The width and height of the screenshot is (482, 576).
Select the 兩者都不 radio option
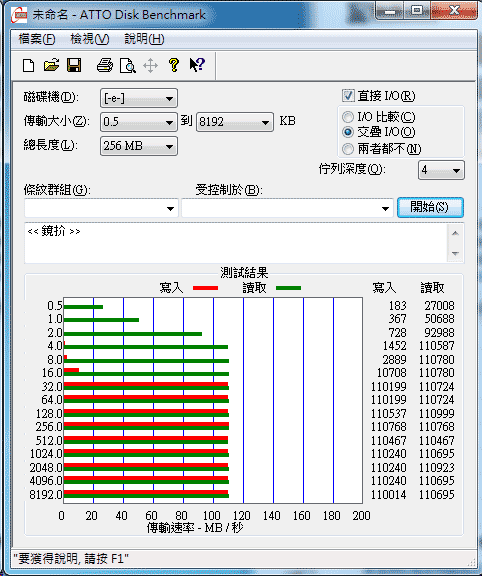coord(348,149)
